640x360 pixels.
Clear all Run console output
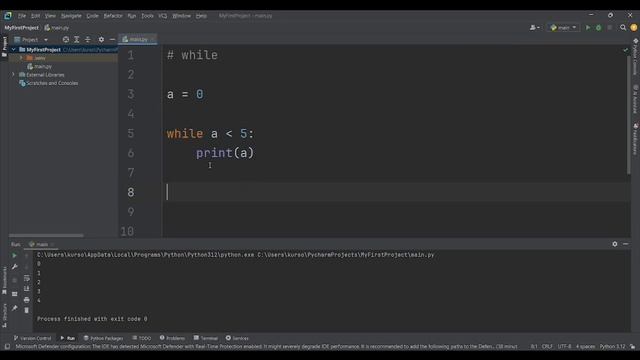tap(27, 311)
